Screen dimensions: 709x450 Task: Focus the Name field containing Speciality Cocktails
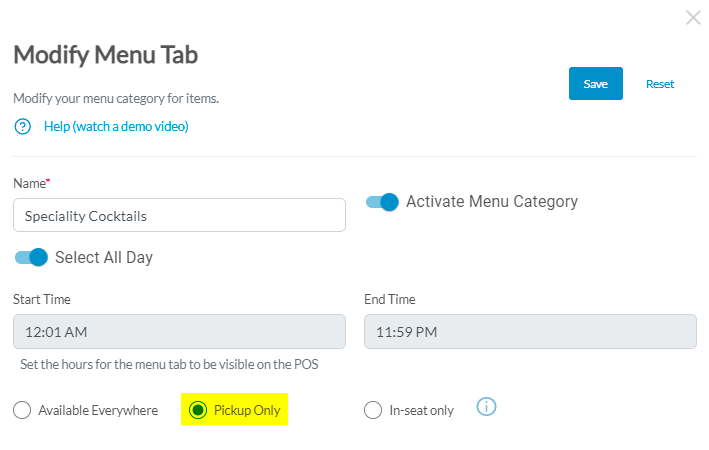click(x=179, y=215)
